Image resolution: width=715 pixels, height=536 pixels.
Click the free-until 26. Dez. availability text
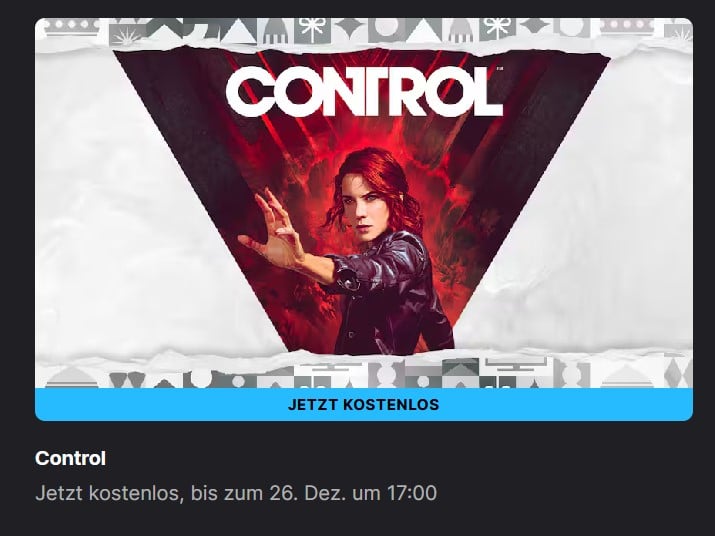236,493
